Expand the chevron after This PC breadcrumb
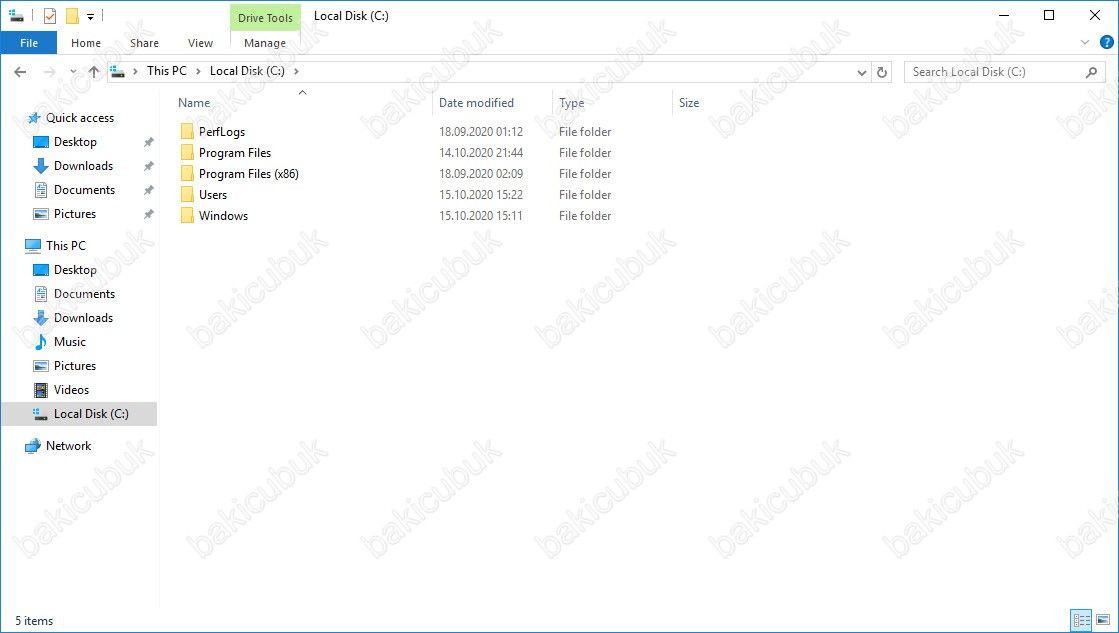The height and width of the screenshot is (633, 1119). pyautogui.click(x=198, y=71)
